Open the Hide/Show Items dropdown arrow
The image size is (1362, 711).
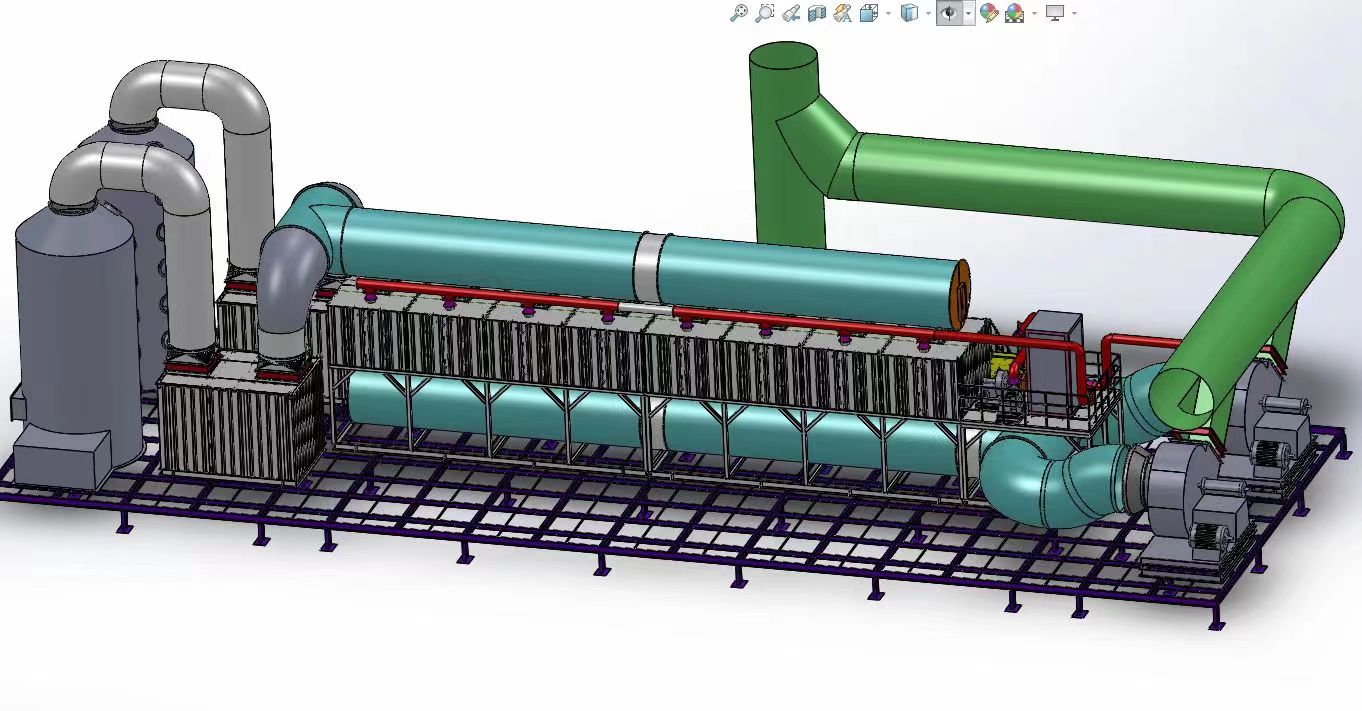(968, 14)
